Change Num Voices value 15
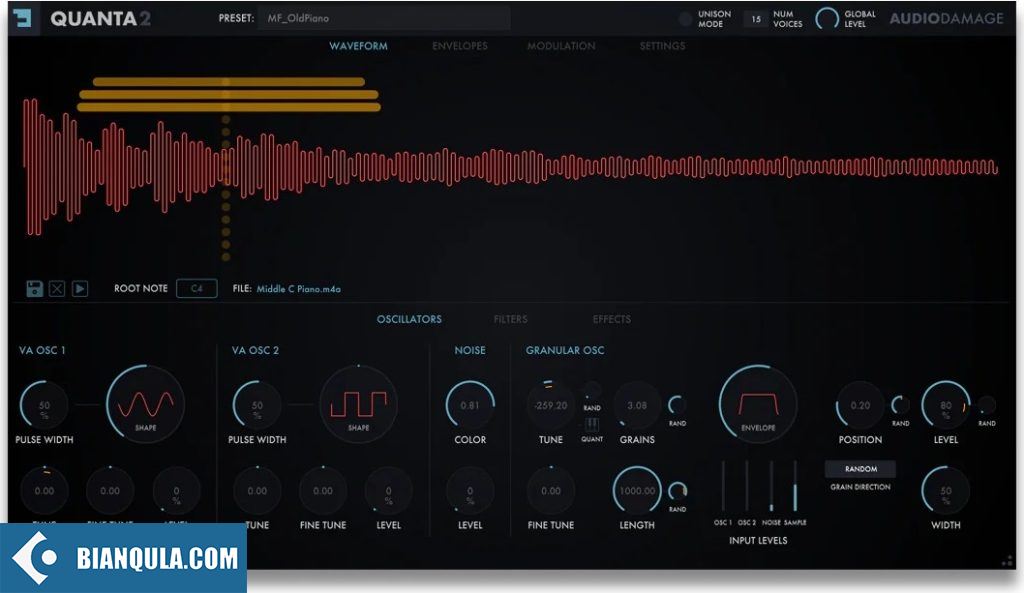Image resolution: width=1024 pixels, height=593 pixels. (x=756, y=19)
